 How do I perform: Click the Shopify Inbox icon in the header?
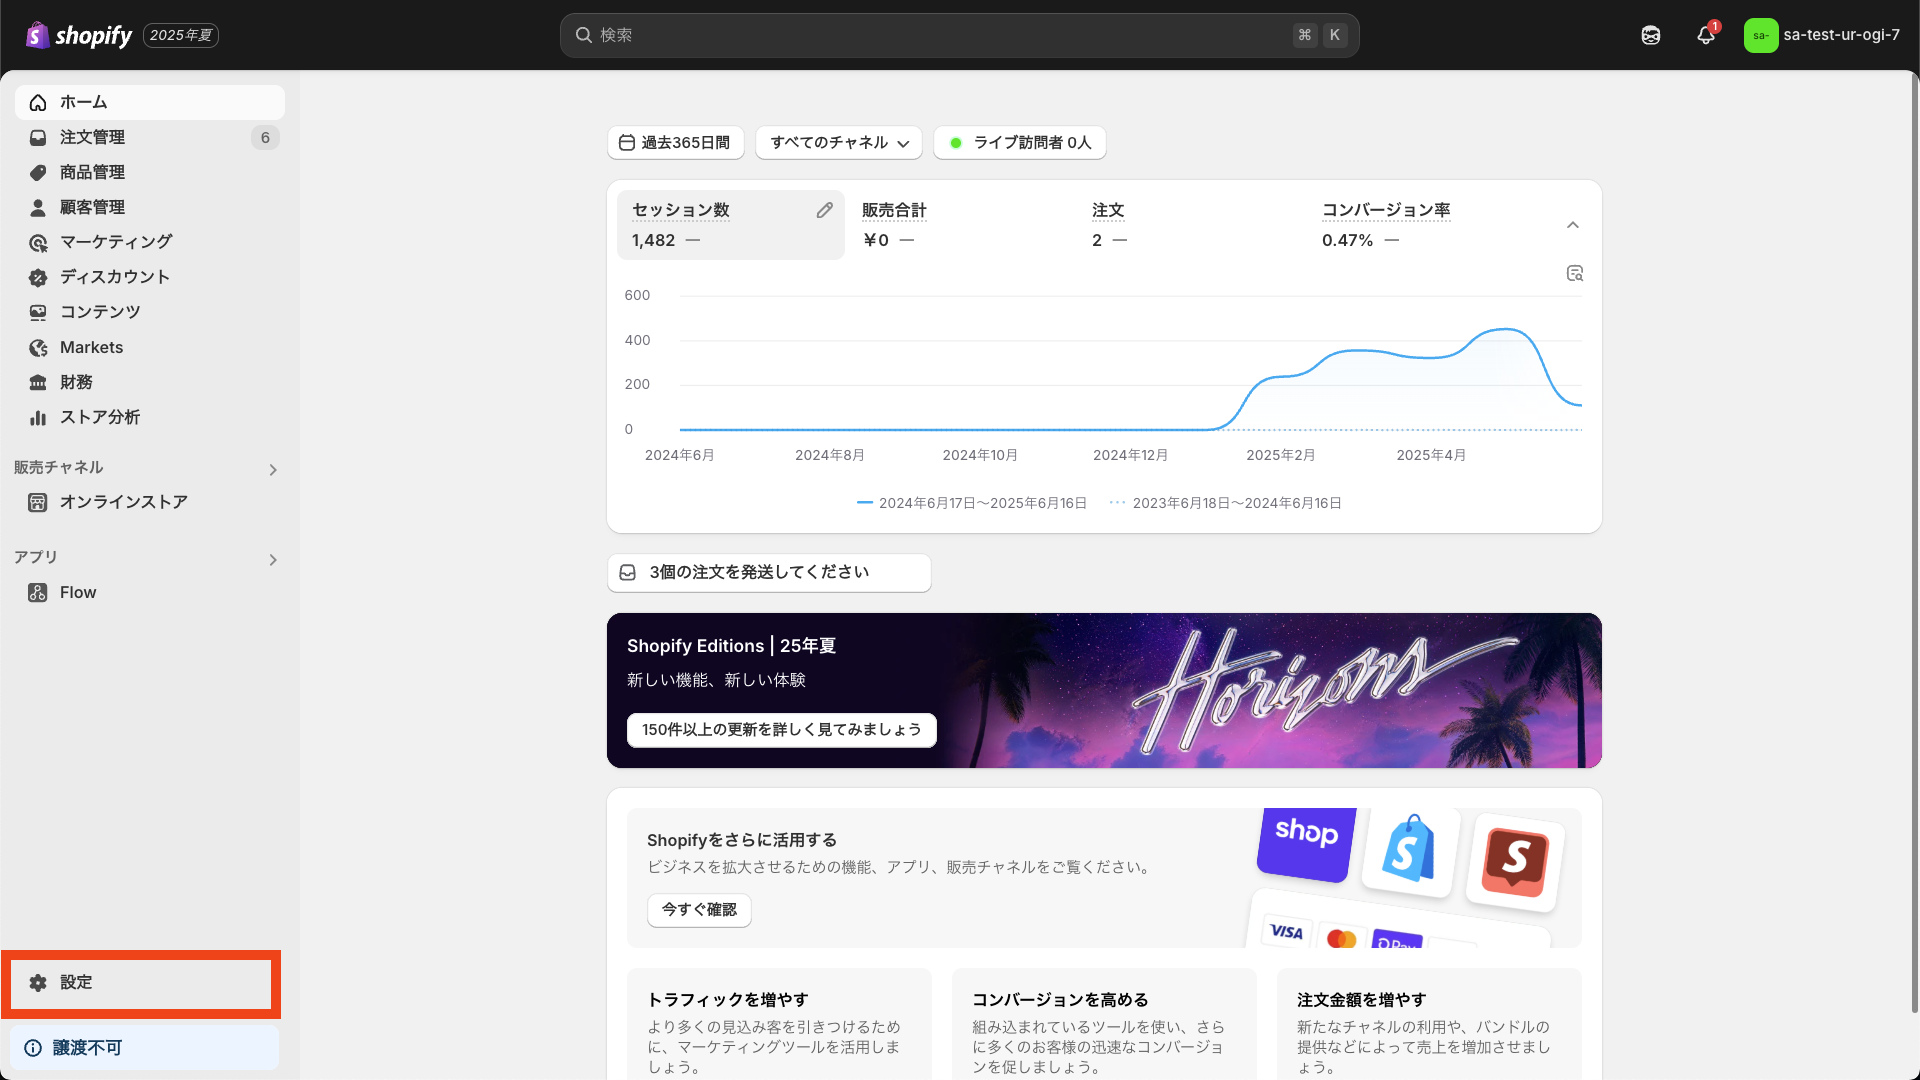(x=1650, y=35)
